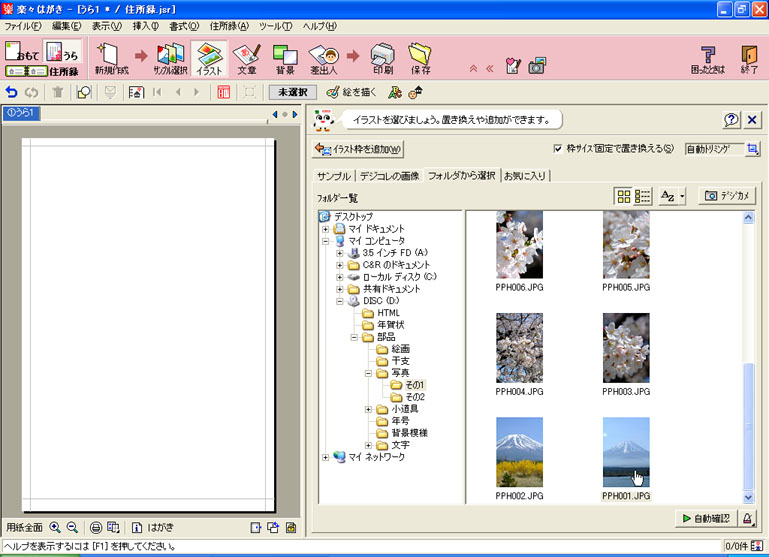This screenshot has width=769, height=557.
Task: Click 新規作成 (New) icon
Action: click(110, 58)
